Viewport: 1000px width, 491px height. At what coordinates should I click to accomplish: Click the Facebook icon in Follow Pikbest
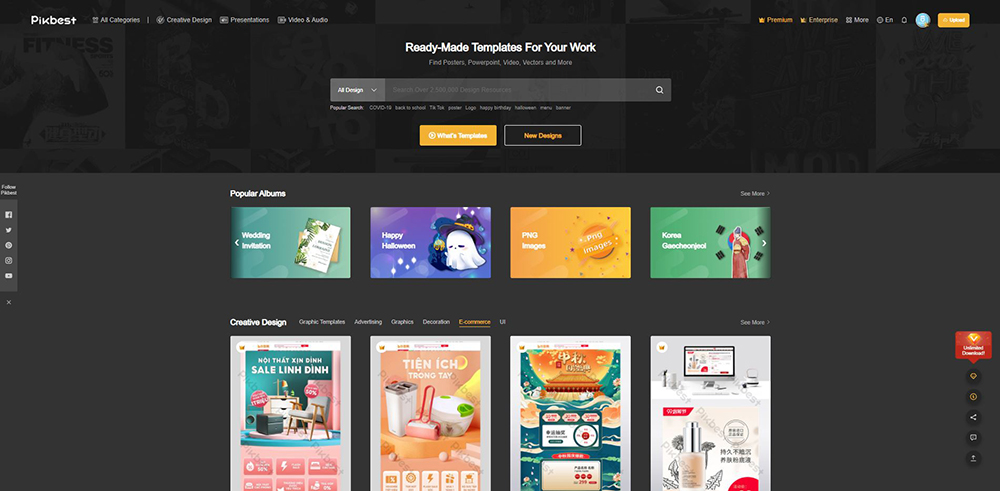pos(9,215)
